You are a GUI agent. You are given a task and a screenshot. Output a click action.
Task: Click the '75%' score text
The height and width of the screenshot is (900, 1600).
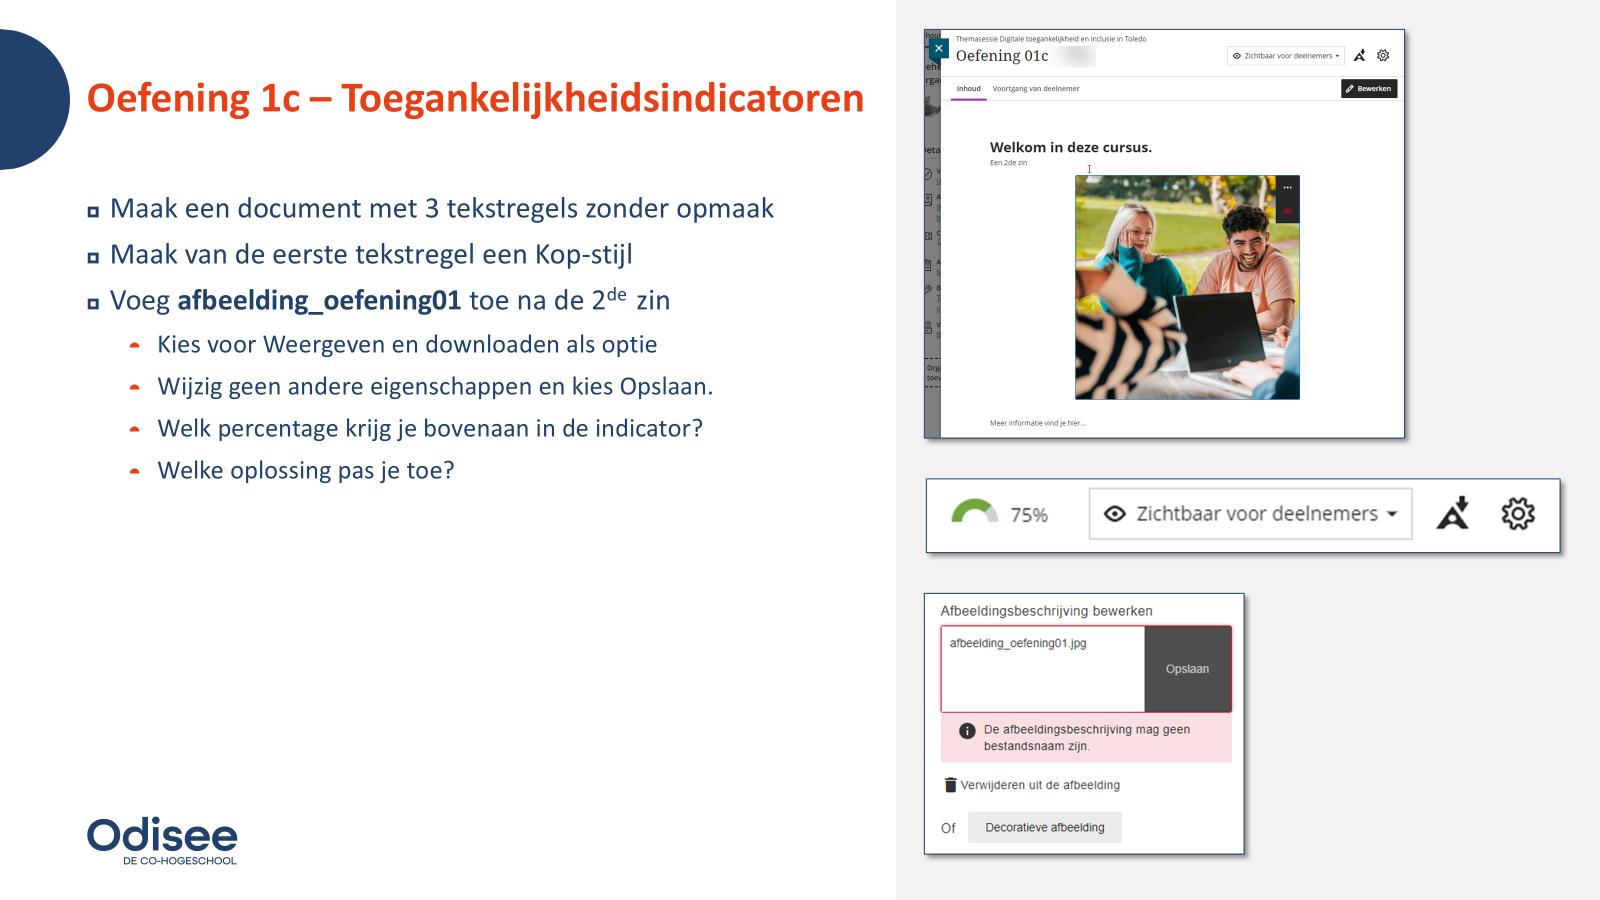(1029, 515)
